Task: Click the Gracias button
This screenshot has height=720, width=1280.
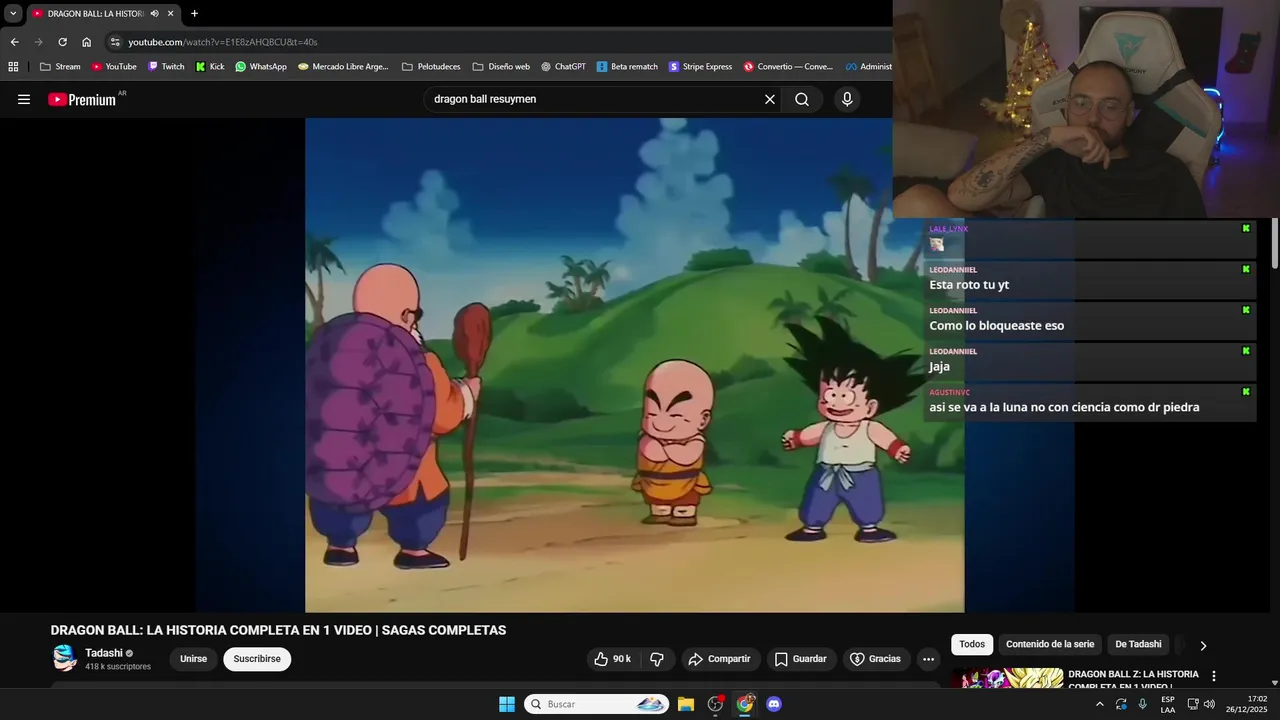Action: click(877, 659)
